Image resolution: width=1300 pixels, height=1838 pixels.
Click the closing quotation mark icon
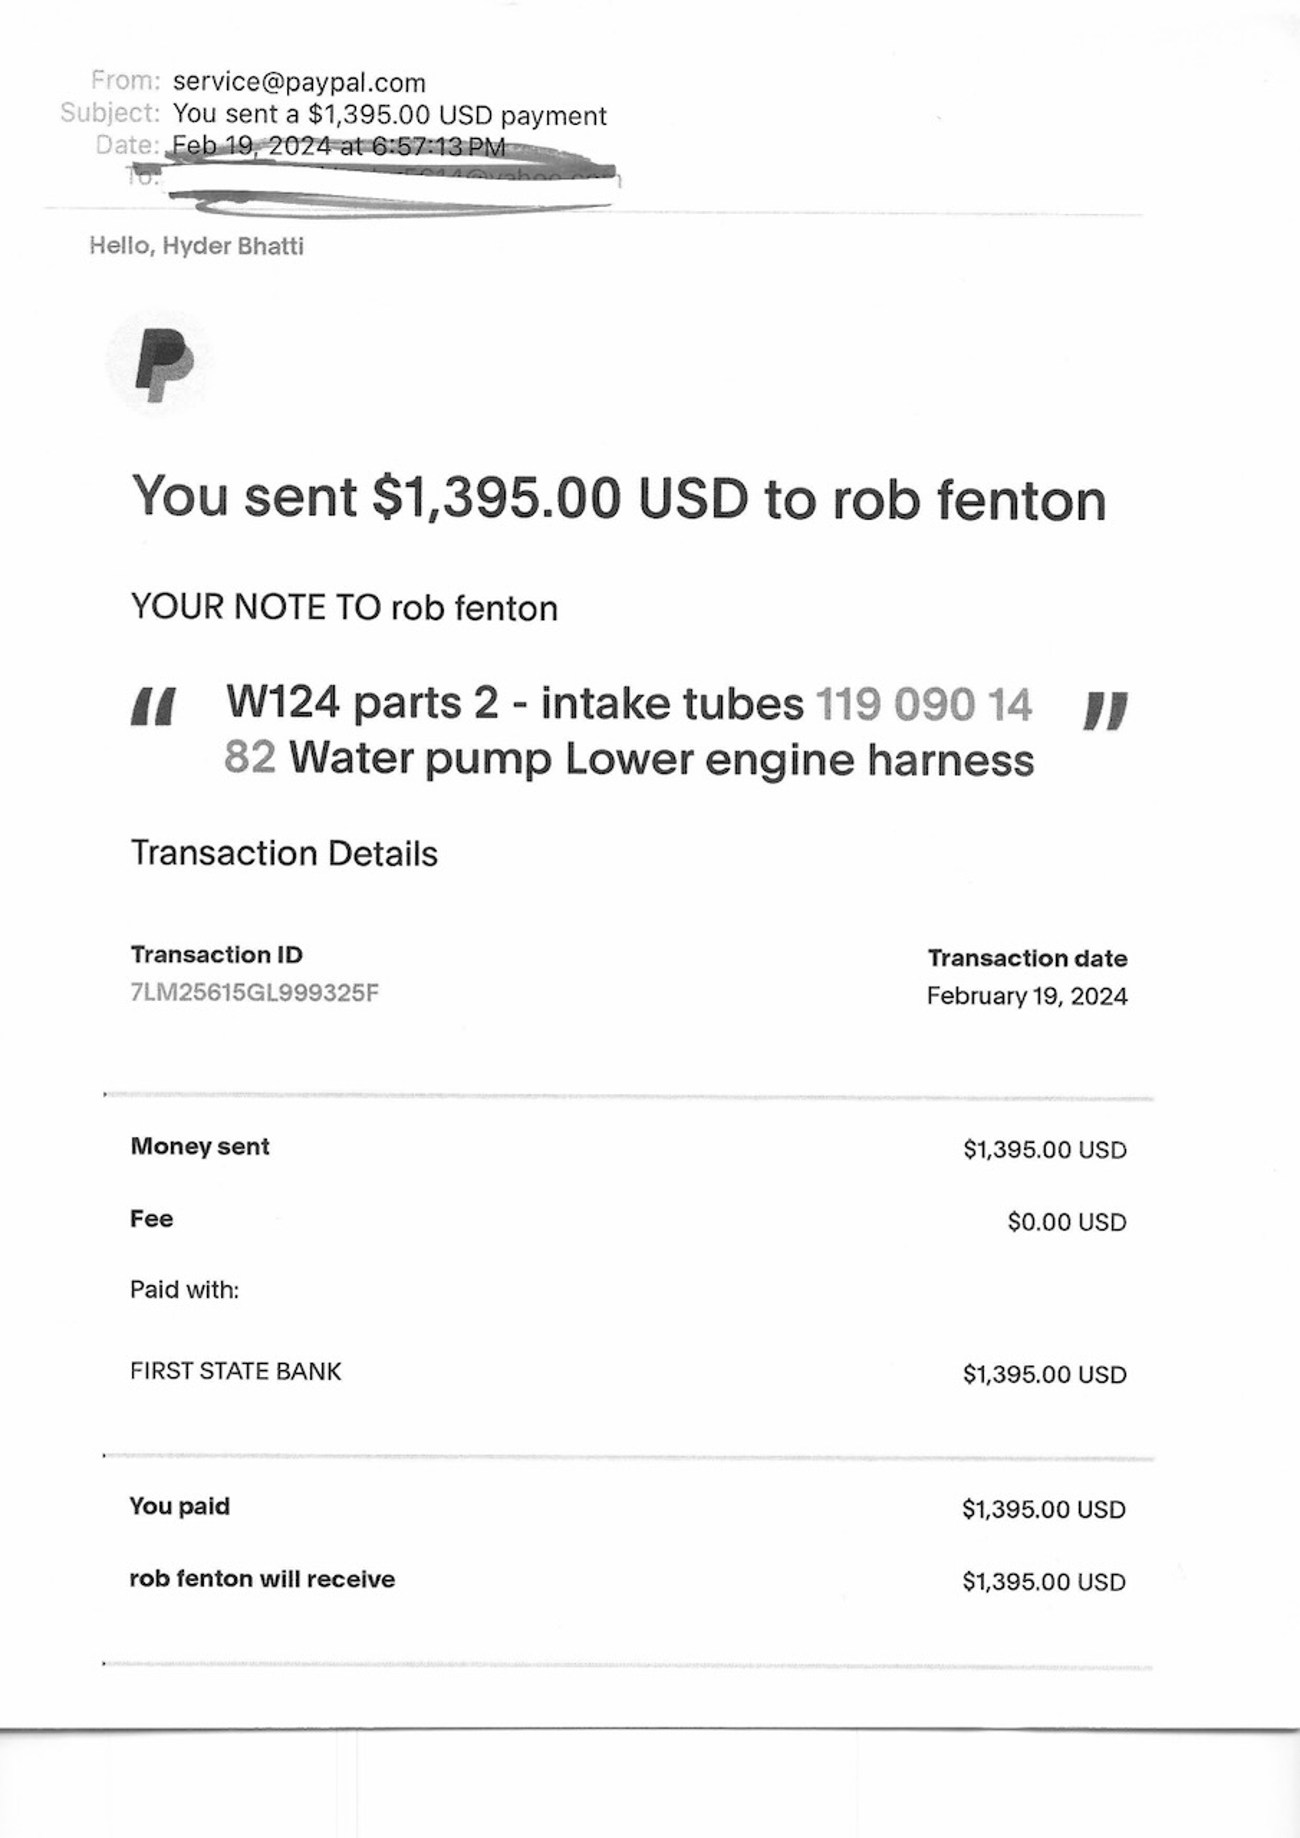coord(1105,709)
